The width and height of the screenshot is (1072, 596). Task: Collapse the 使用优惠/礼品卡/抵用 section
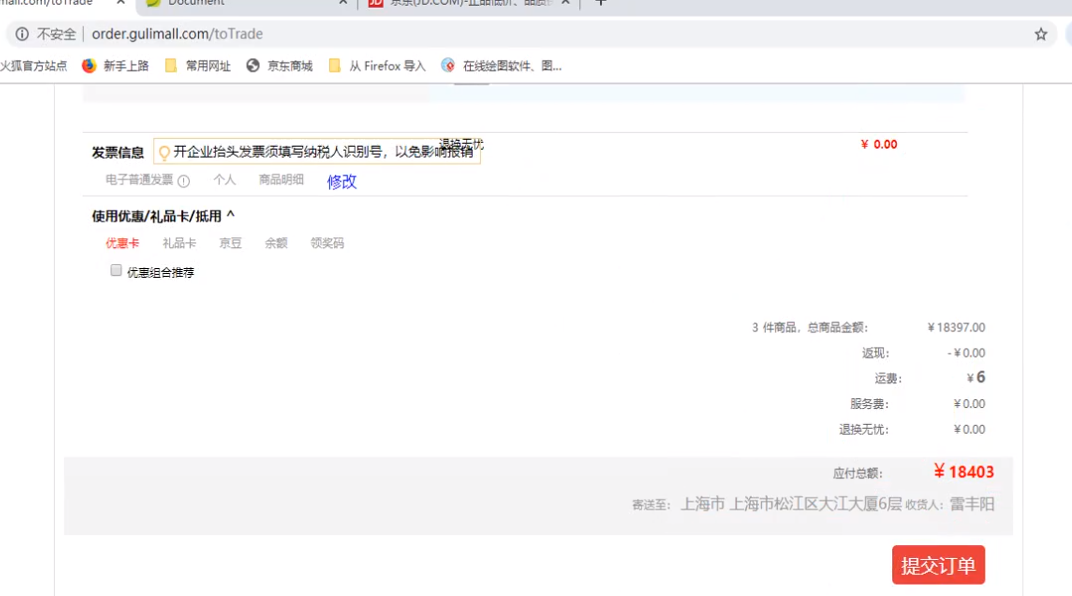(x=231, y=215)
